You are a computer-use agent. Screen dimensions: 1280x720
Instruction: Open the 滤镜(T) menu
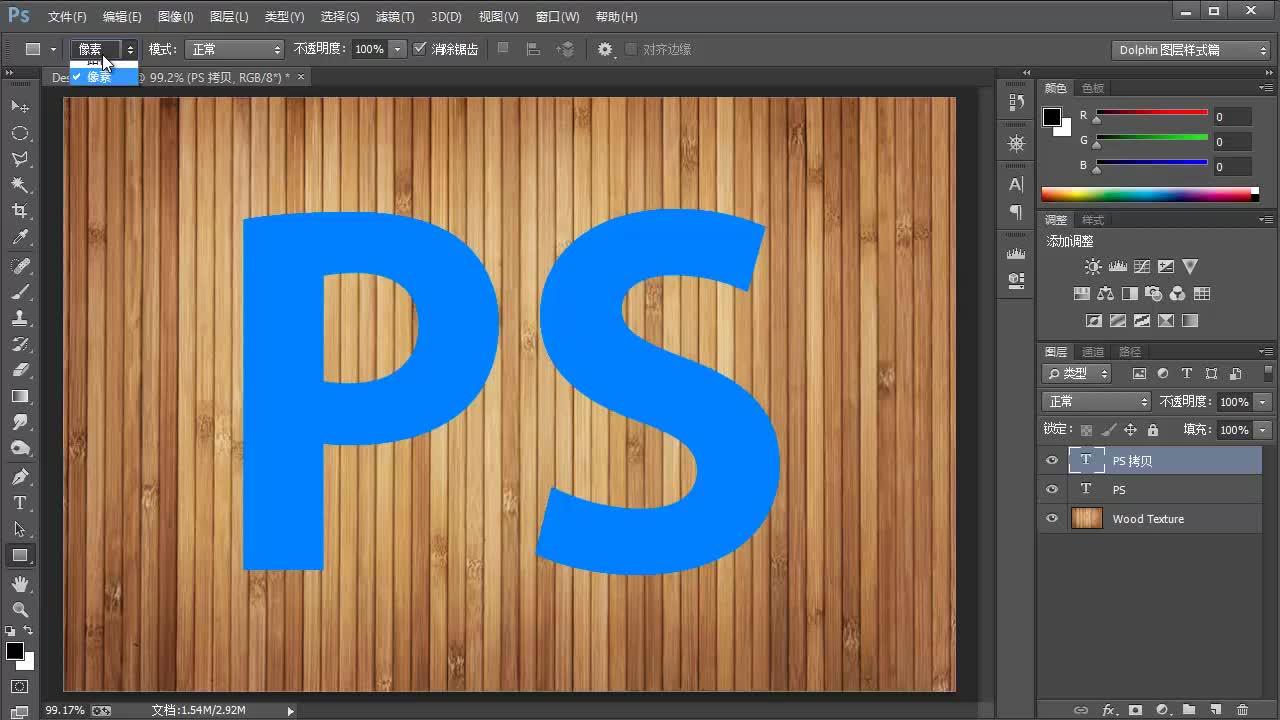click(x=395, y=17)
